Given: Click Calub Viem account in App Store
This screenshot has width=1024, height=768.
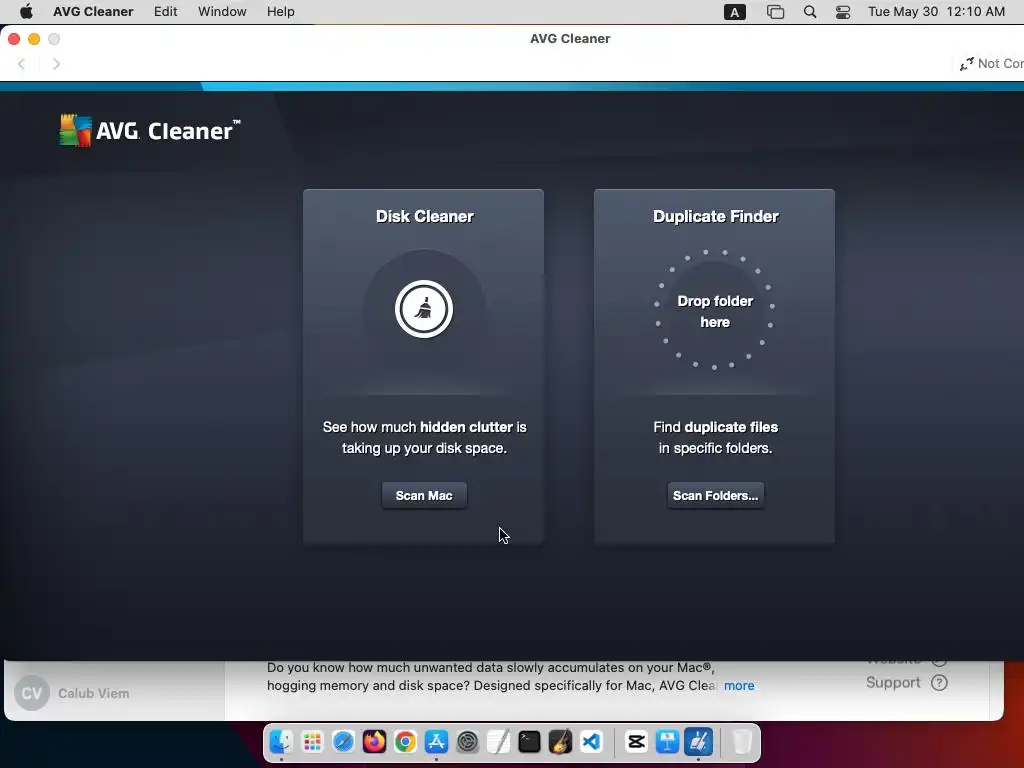Looking at the screenshot, I should pyautogui.click(x=93, y=694).
